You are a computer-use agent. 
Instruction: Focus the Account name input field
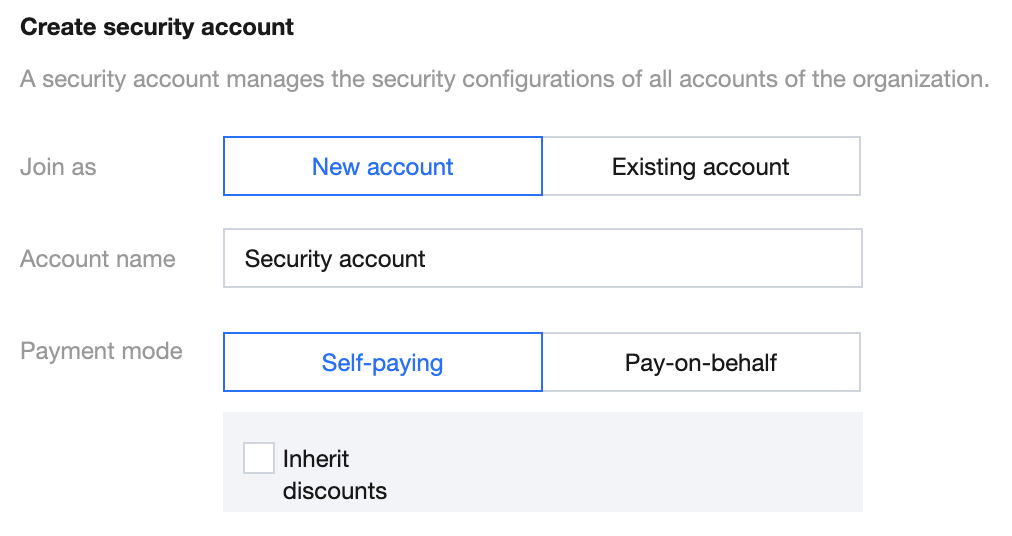tap(542, 260)
